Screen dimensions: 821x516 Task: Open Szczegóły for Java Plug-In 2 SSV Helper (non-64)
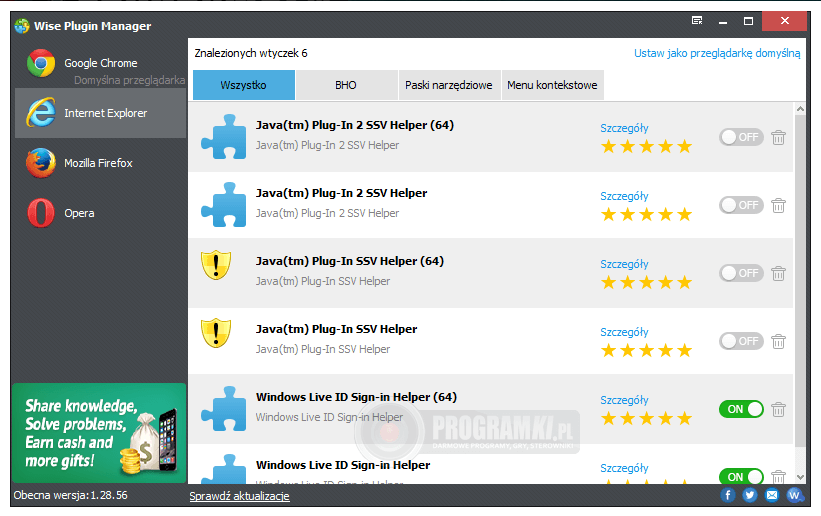pos(624,196)
